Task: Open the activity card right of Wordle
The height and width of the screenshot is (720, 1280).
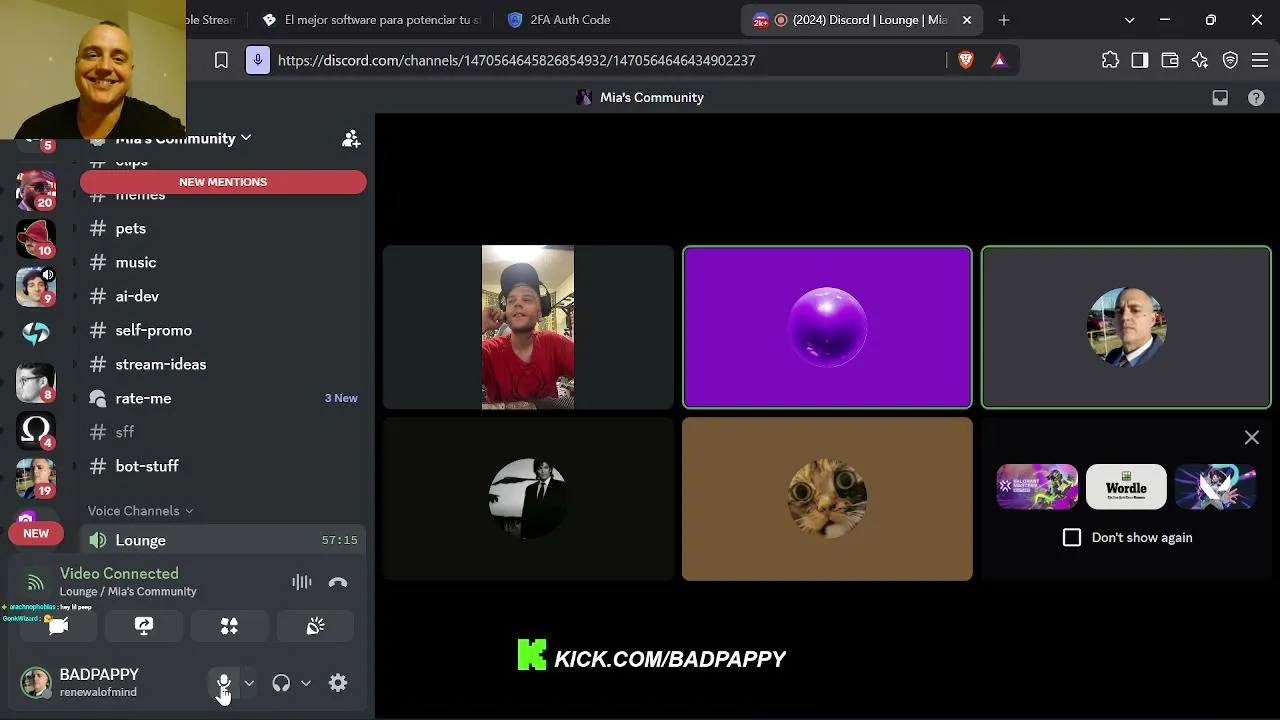Action: pos(1215,487)
